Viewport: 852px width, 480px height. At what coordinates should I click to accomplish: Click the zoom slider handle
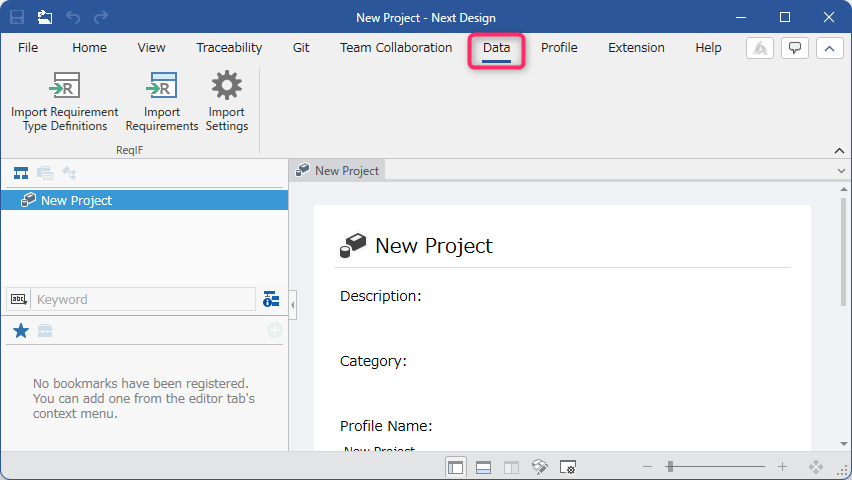tap(671, 466)
